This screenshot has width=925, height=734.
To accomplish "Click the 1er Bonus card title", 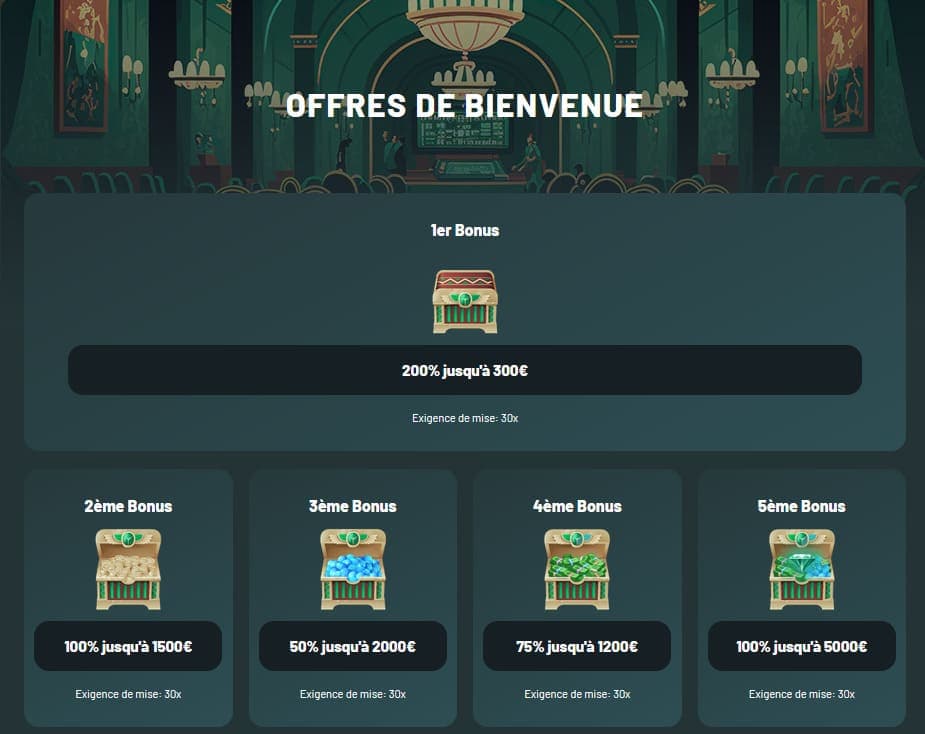I will [x=463, y=230].
